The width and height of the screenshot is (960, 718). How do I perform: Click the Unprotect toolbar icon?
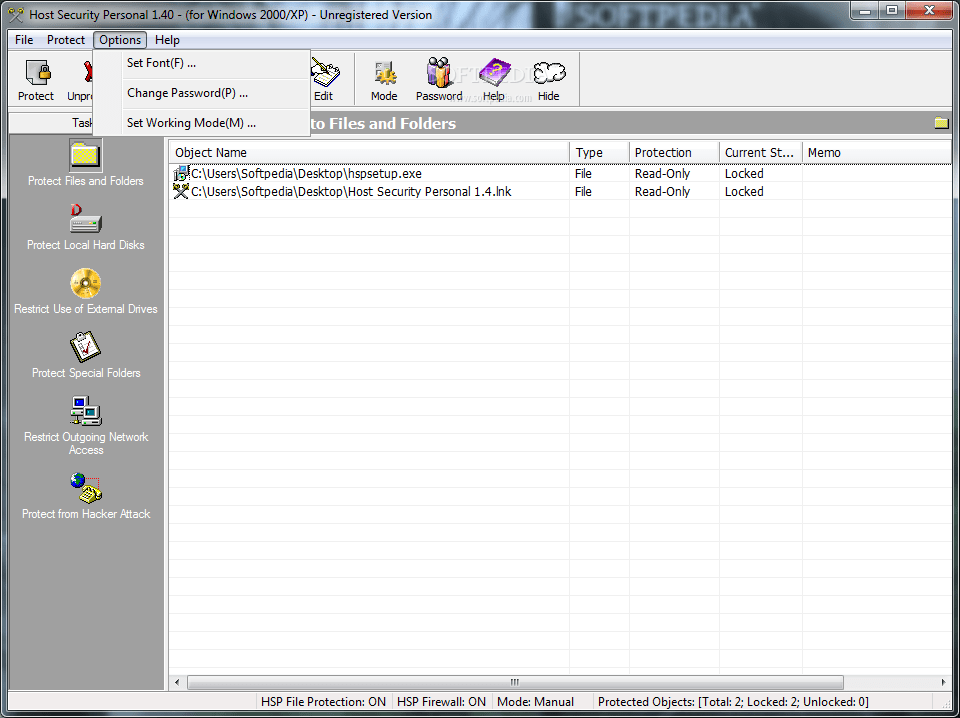pyautogui.click(x=88, y=73)
